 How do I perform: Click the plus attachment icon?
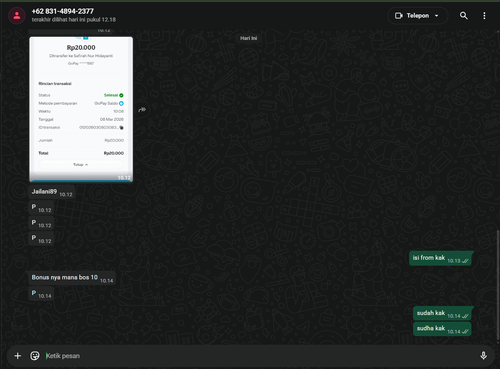click(x=18, y=356)
